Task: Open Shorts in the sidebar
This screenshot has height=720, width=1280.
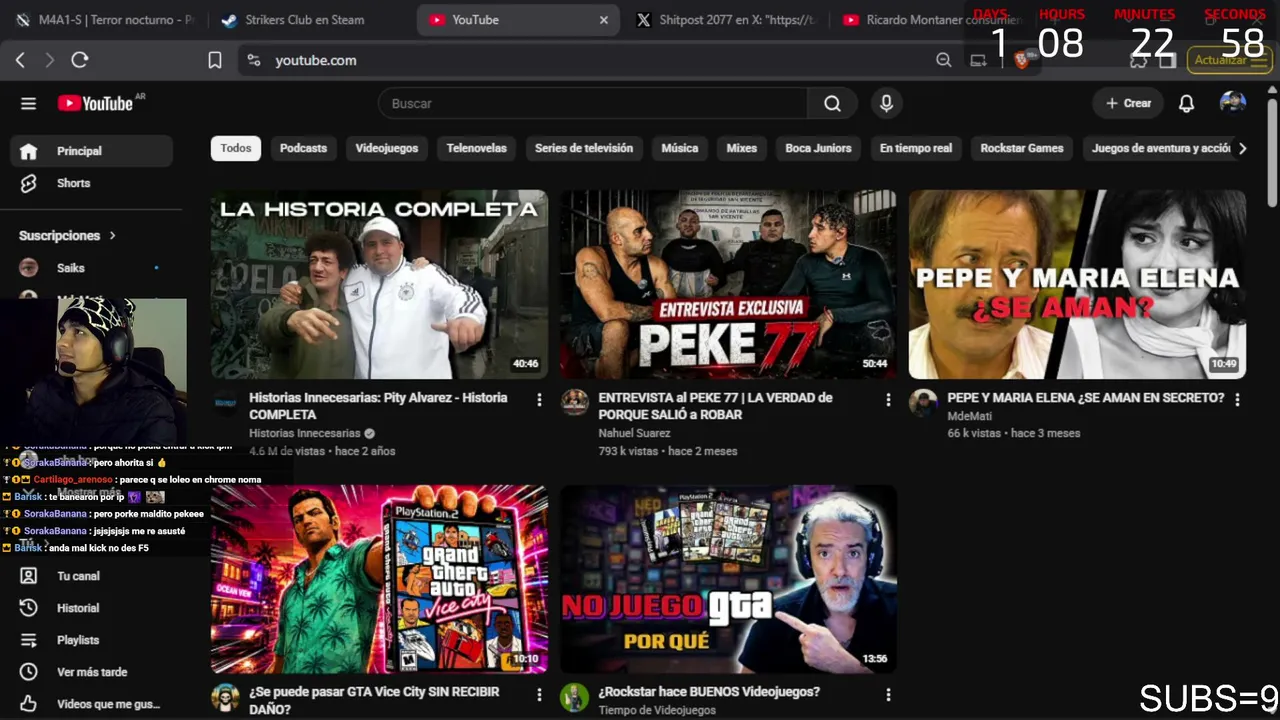Action: click(91, 183)
